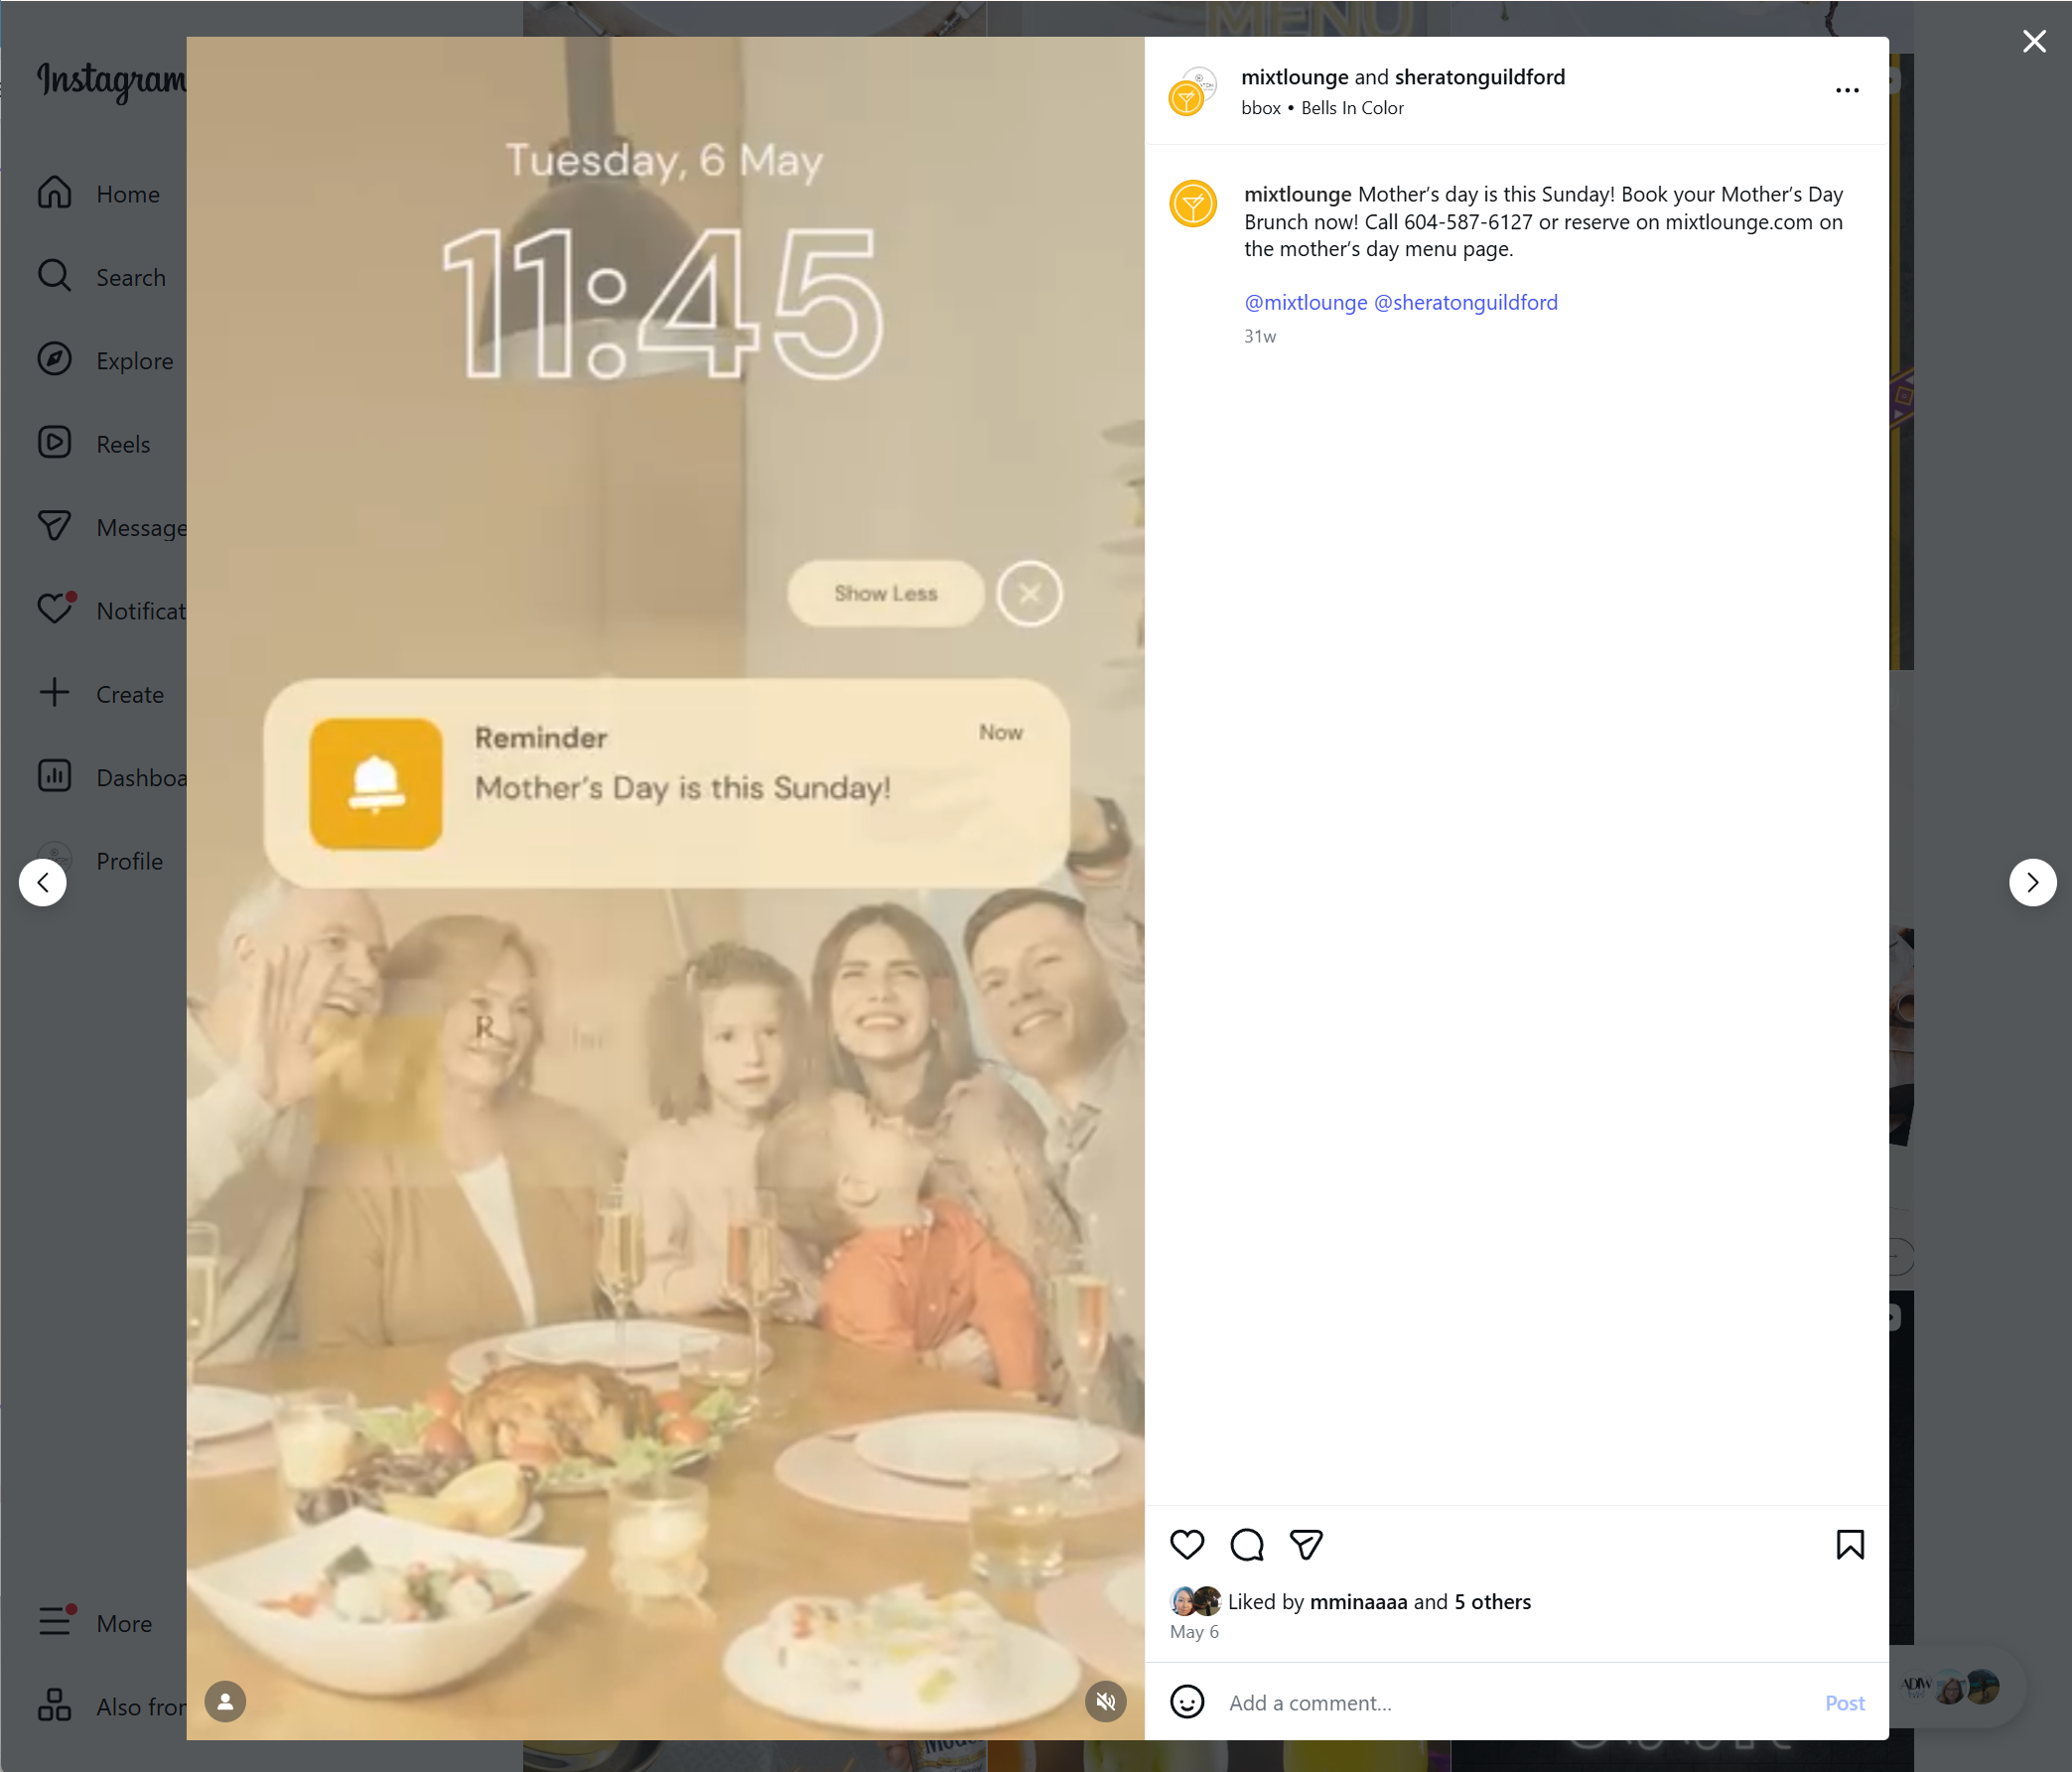Open emoji picker in comment box
Viewport: 2072px width, 1772px height.
click(x=1187, y=1702)
